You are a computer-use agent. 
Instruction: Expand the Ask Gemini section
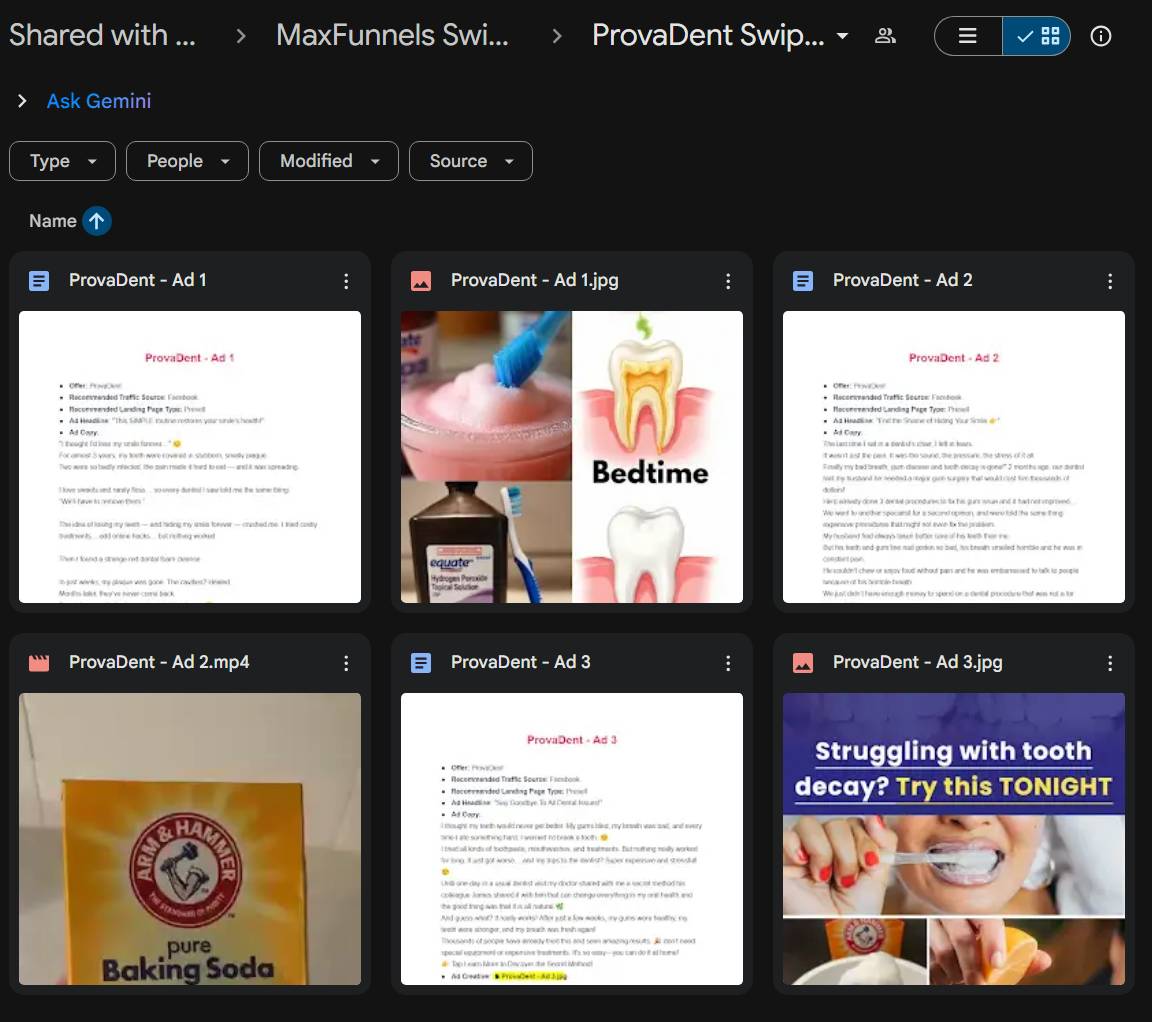[22, 101]
